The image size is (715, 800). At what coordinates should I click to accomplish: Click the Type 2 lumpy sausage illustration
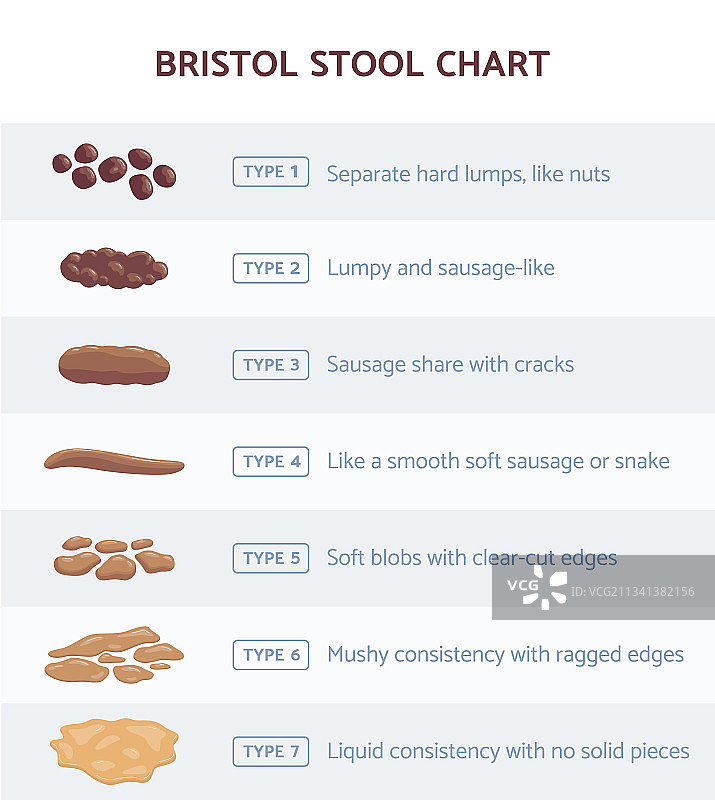tap(114, 268)
